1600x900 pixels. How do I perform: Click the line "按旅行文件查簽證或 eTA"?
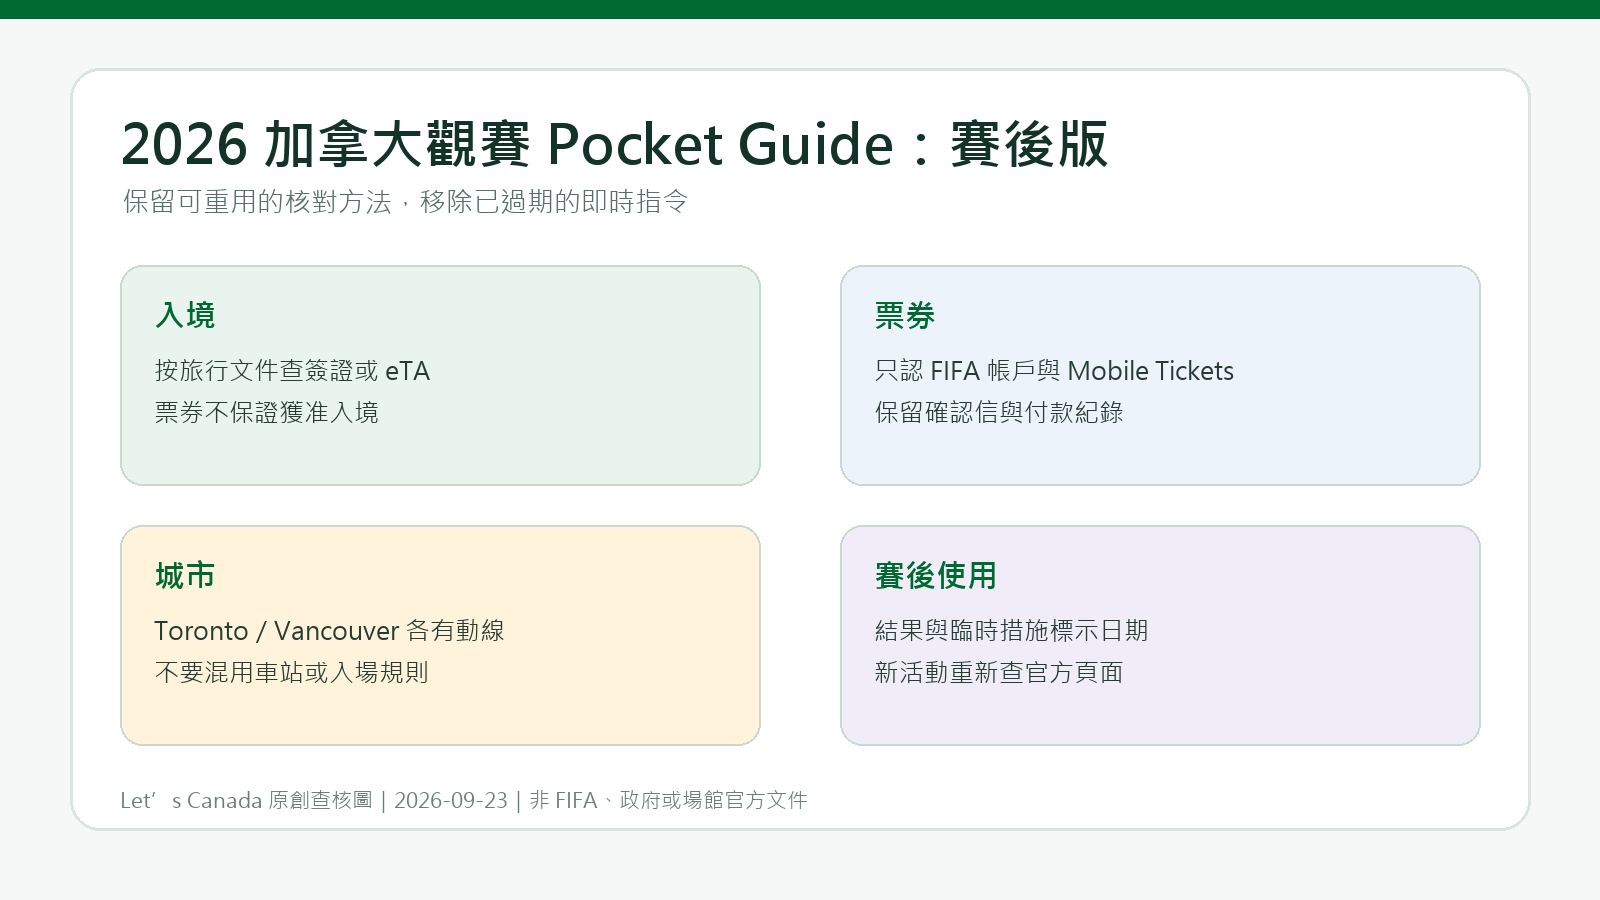292,371
